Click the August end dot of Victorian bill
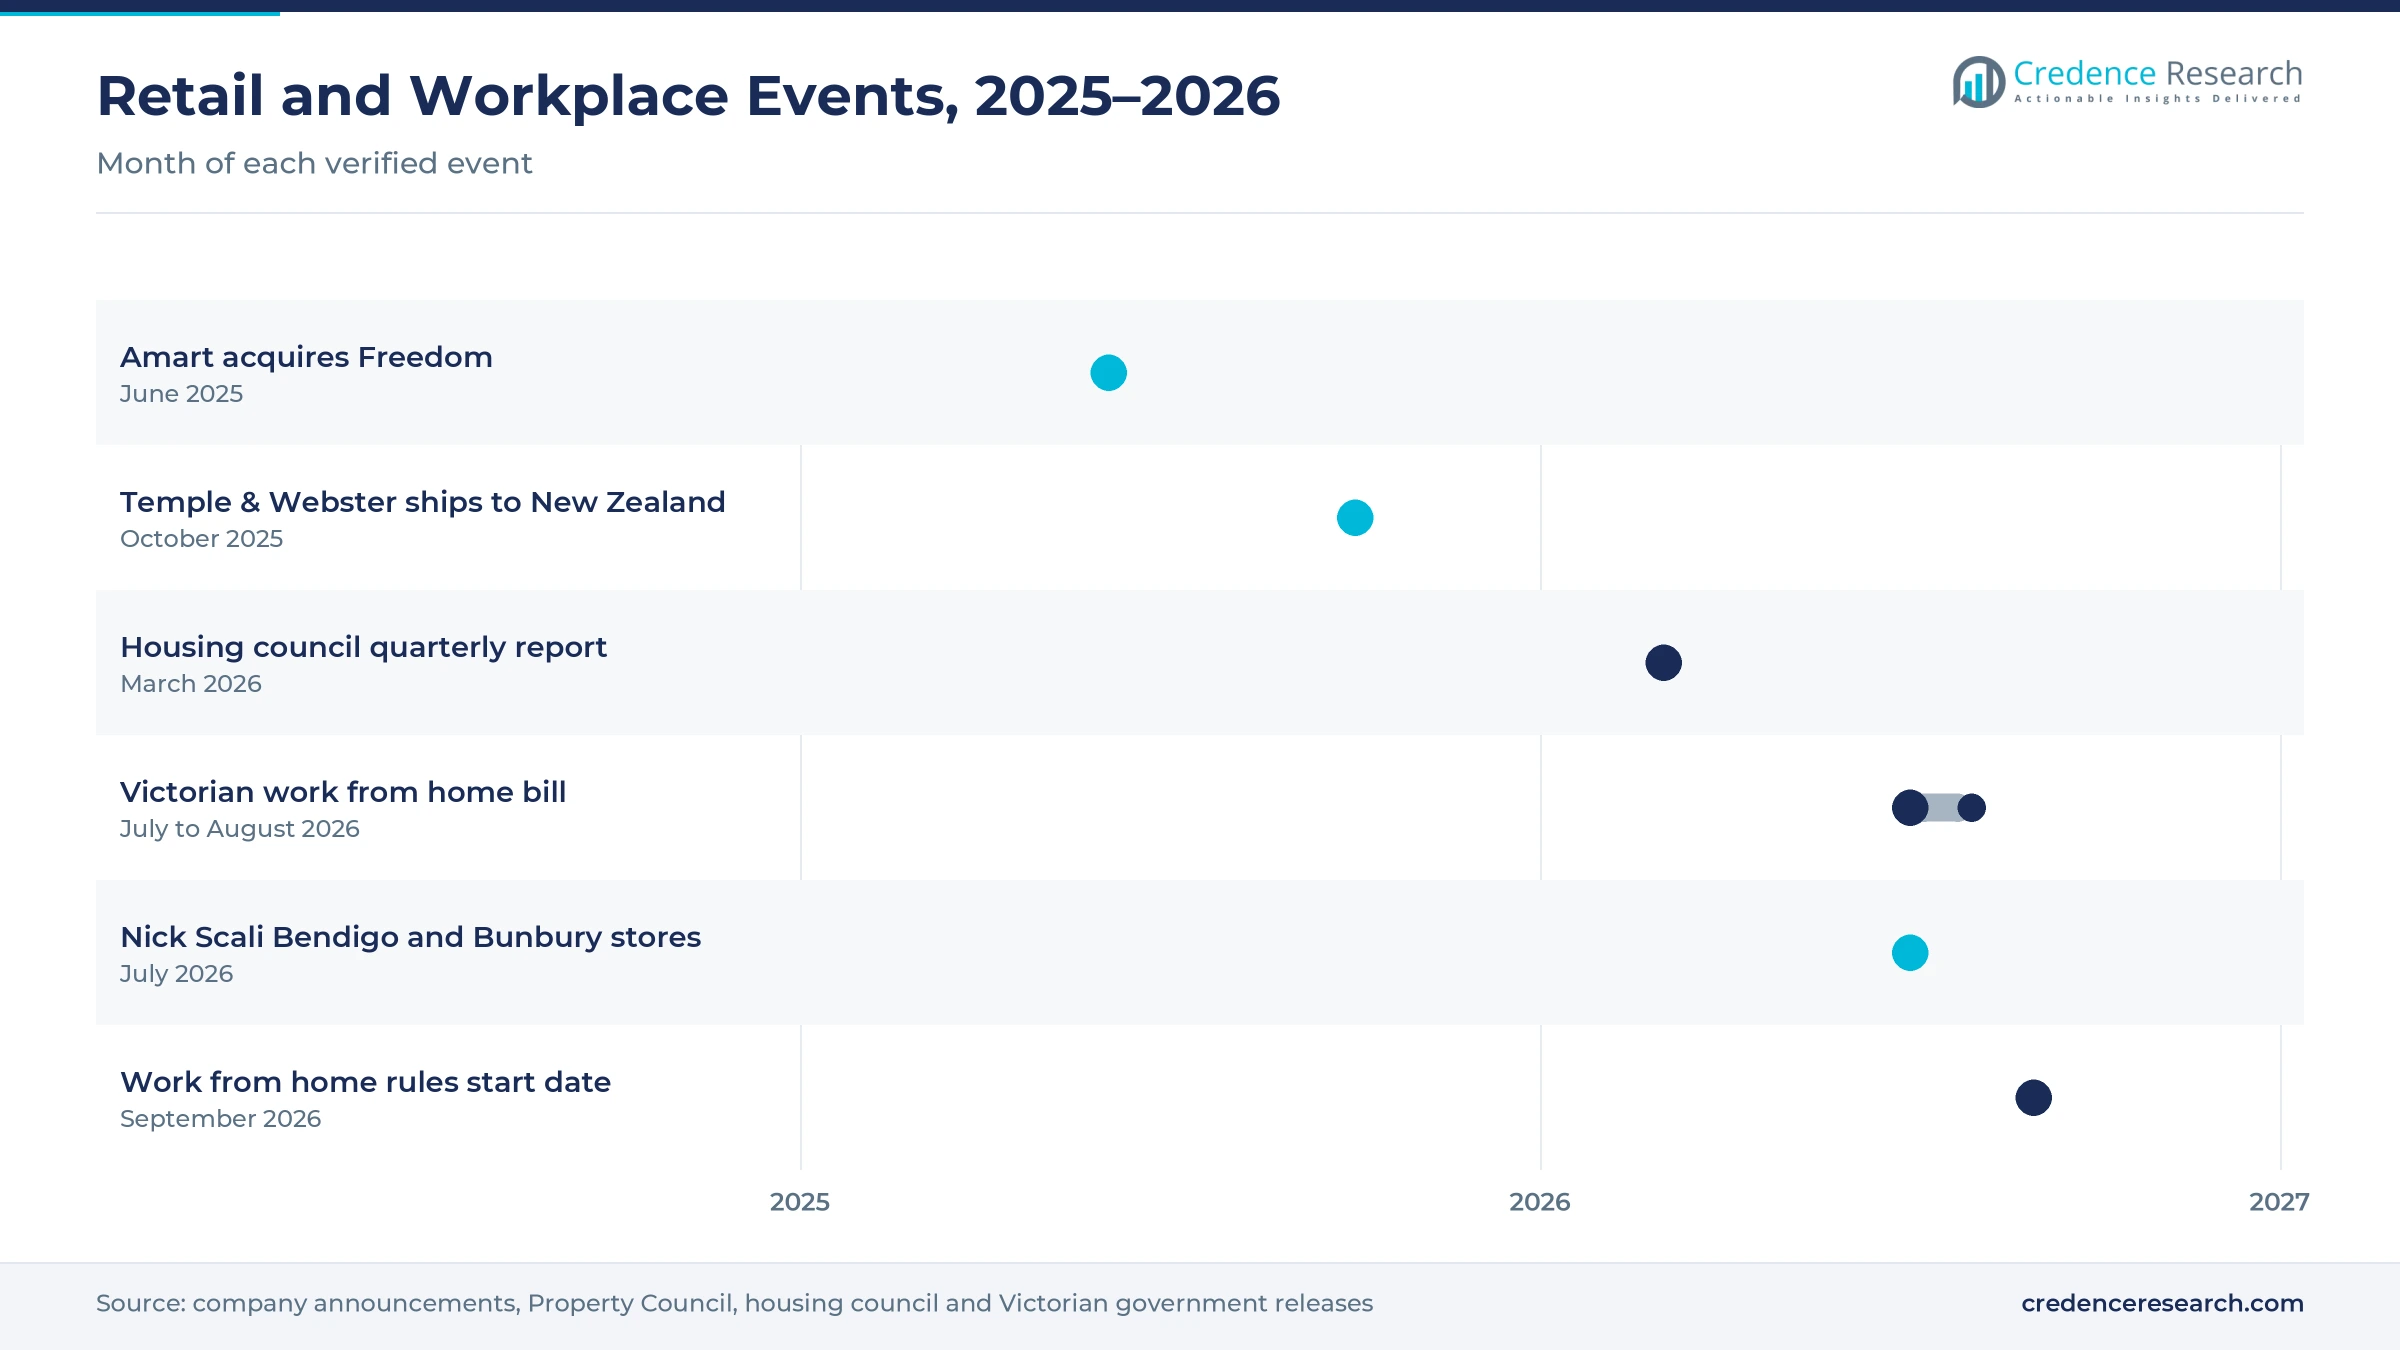Screen dimensions: 2400x1350 tap(1972, 808)
